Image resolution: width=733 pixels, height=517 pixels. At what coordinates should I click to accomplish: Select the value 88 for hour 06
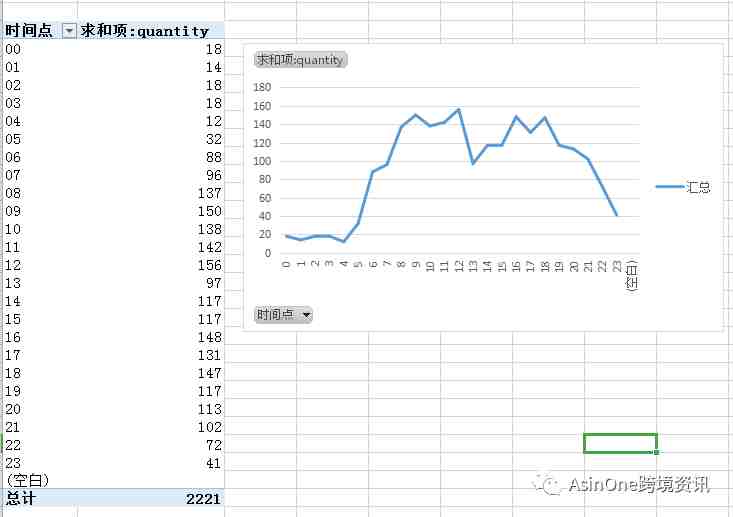click(x=214, y=158)
